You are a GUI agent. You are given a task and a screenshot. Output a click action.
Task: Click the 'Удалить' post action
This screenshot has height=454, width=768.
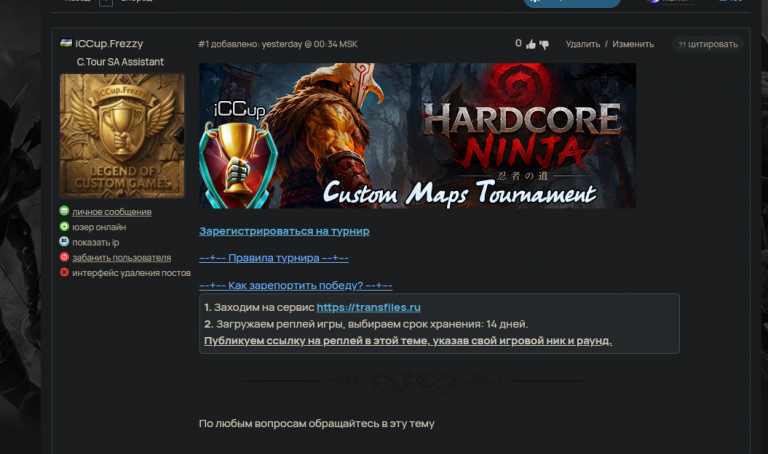point(583,44)
